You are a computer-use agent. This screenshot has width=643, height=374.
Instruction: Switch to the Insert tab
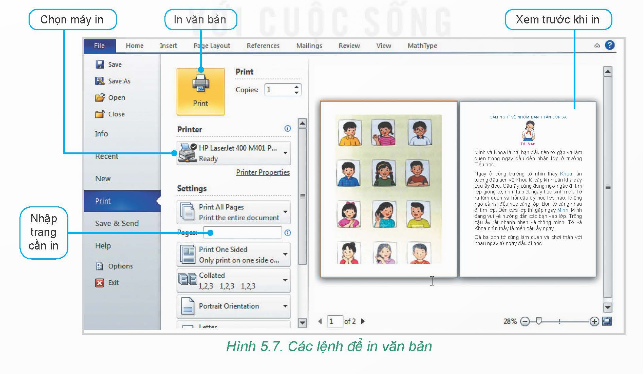169,46
